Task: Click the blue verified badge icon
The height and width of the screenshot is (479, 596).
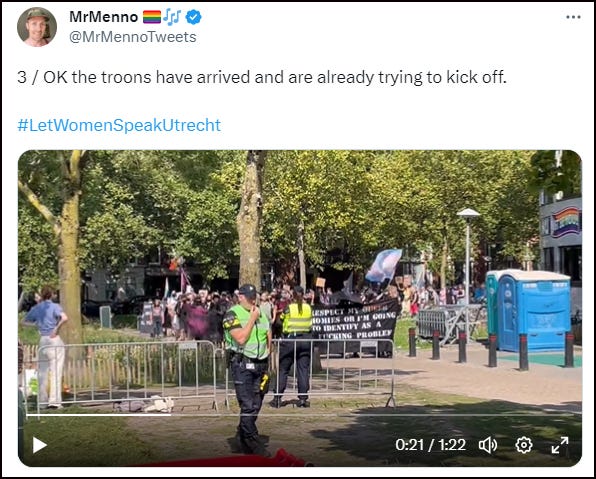Action: pos(193,17)
